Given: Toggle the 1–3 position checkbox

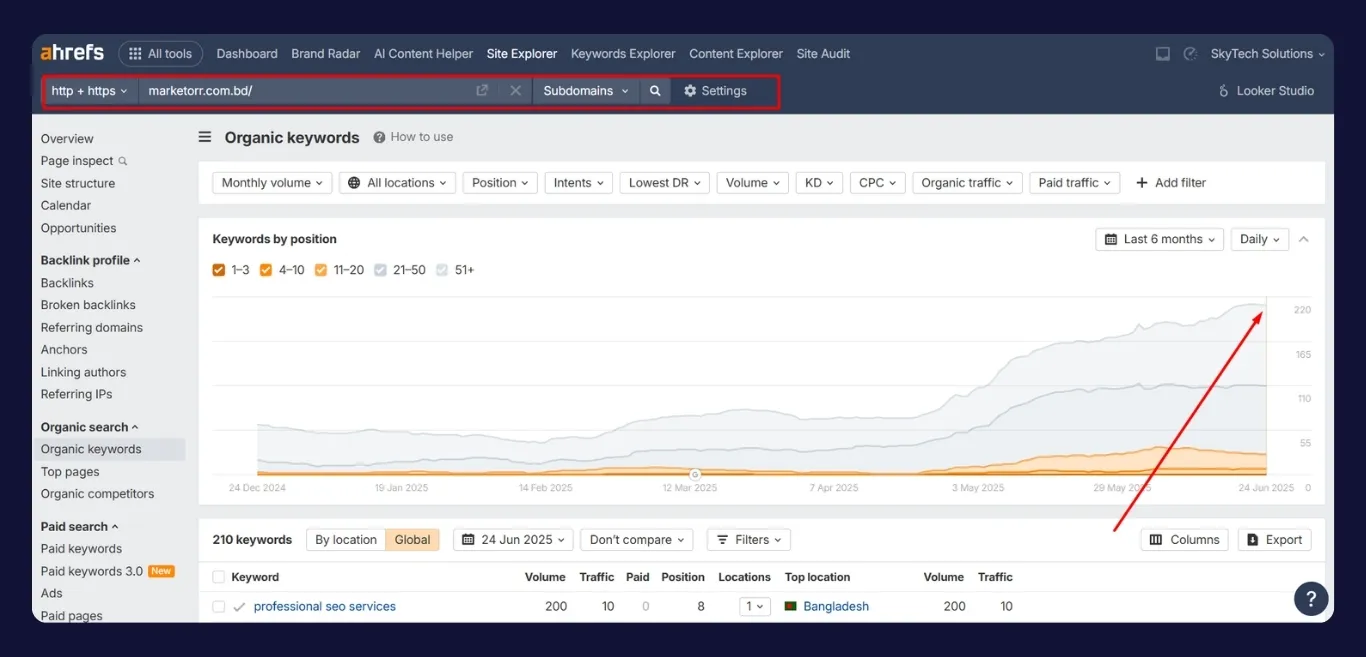Looking at the screenshot, I should [x=219, y=270].
